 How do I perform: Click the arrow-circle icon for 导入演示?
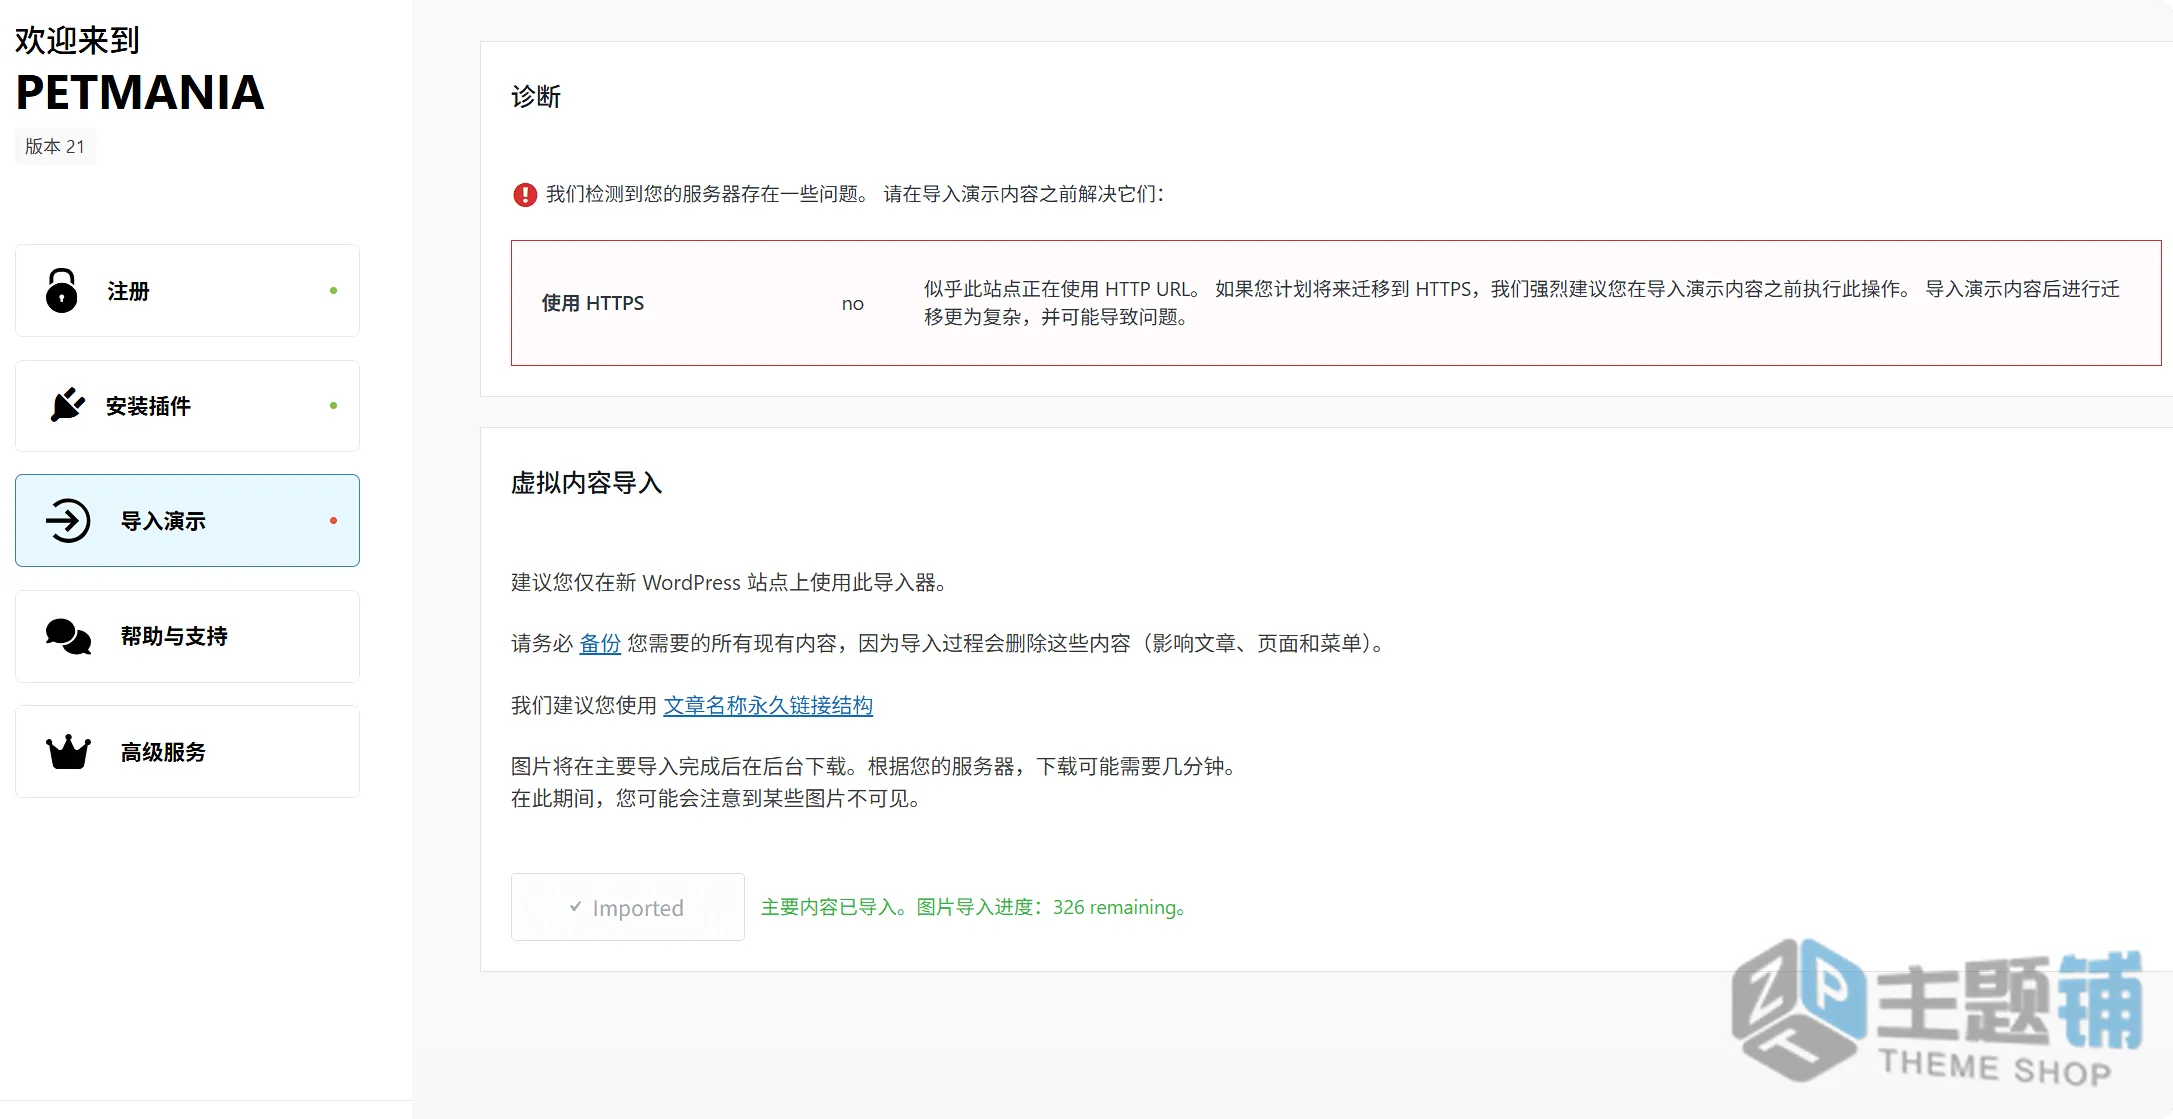[x=68, y=521]
